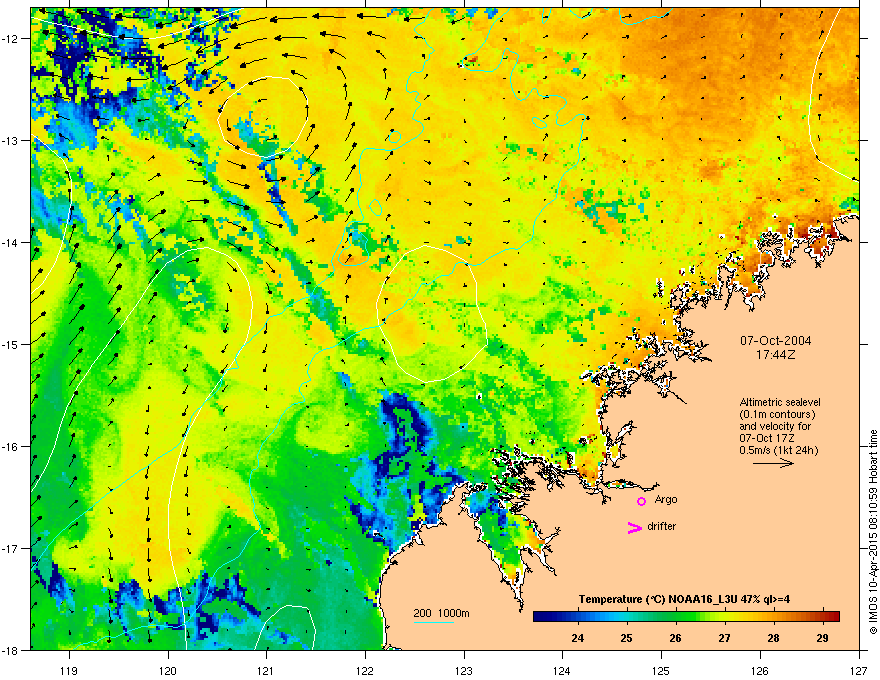Click the temperature colorbar at dark red end
This screenshot has width=880, height=680.
click(x=833, y=616)
